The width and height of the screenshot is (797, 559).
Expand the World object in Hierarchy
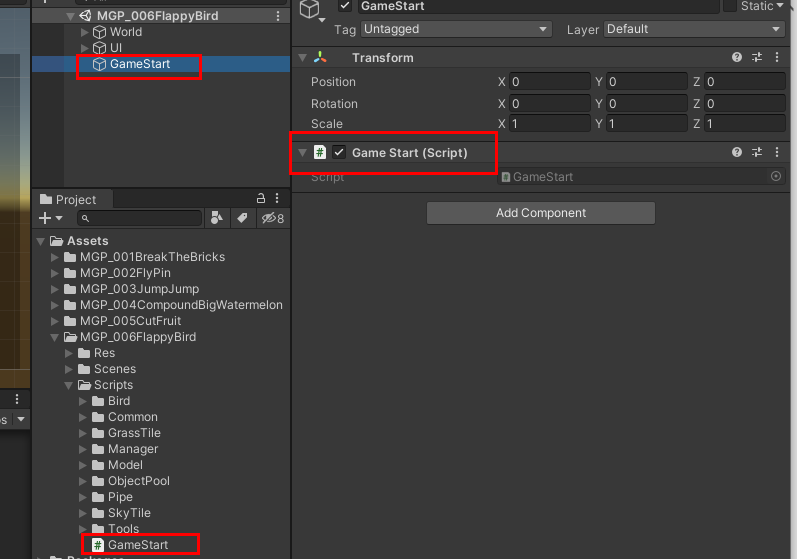click(x=84, y=32)
